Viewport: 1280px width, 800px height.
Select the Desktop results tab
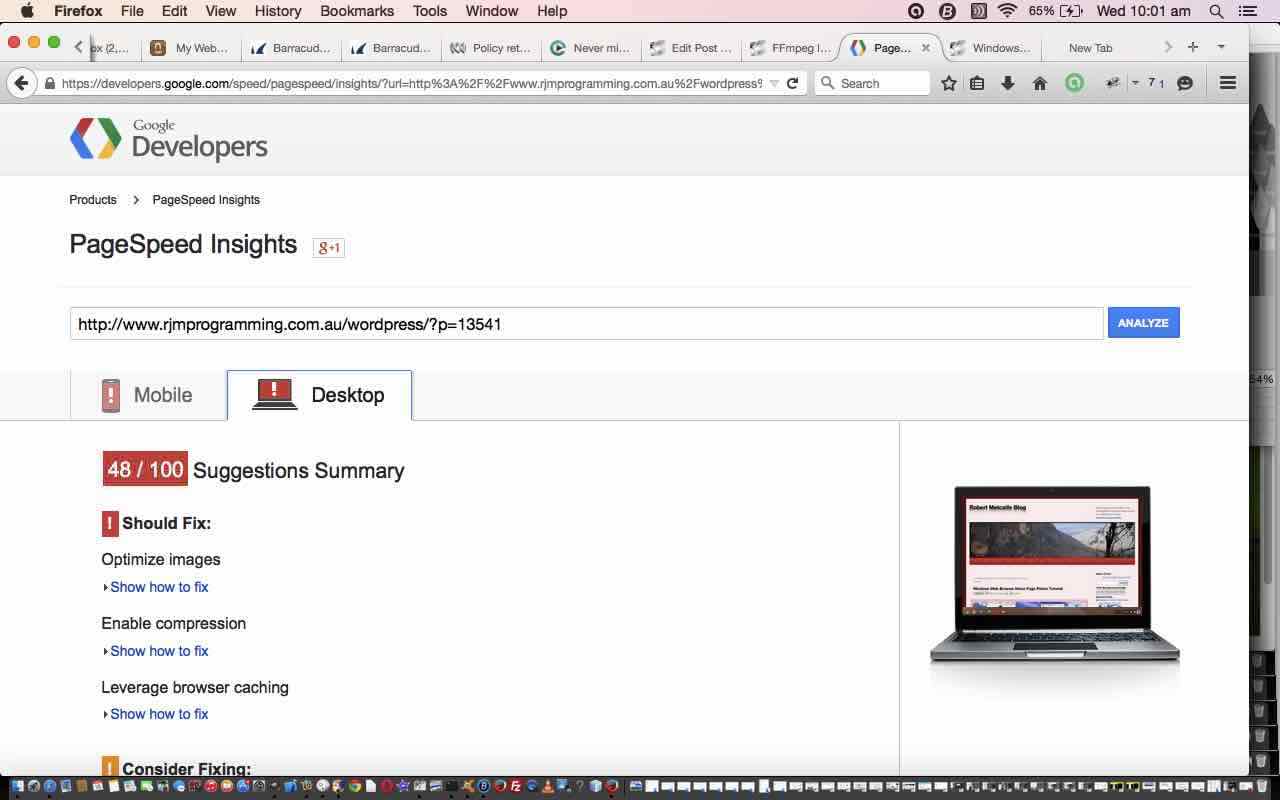tap(319, 395)
